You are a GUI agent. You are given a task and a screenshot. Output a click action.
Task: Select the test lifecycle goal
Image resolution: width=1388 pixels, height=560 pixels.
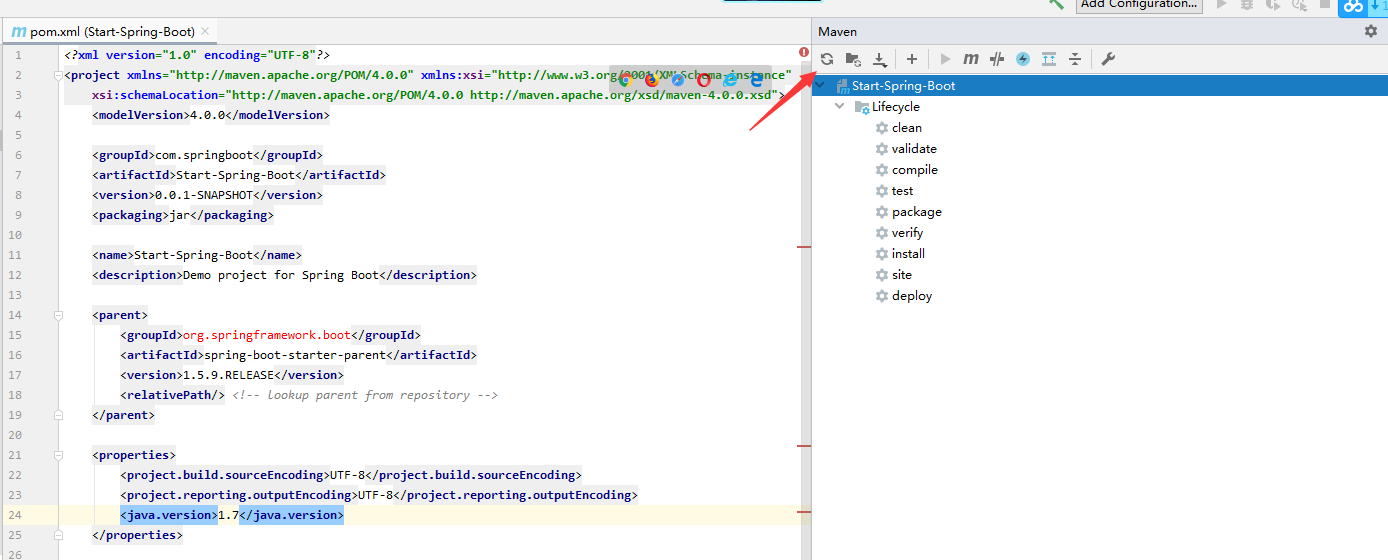pos(903,191)
